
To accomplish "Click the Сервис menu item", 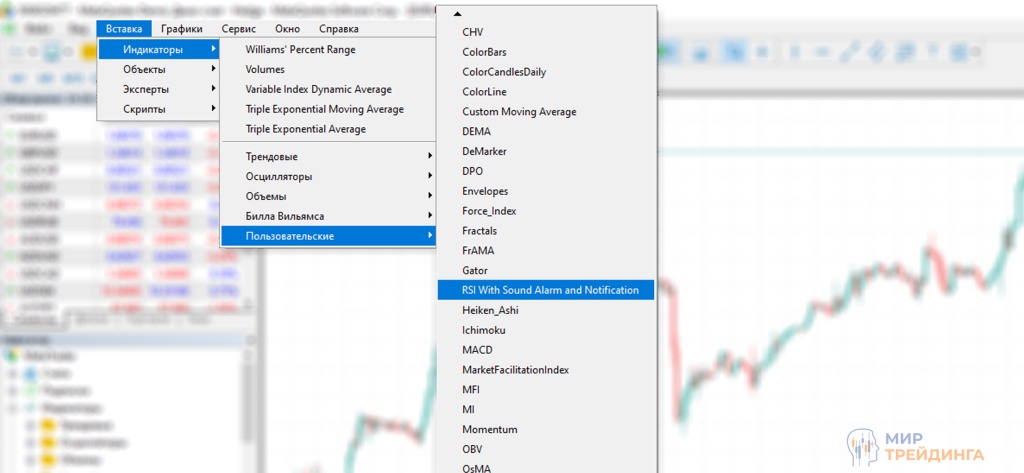I will point(239,29).
